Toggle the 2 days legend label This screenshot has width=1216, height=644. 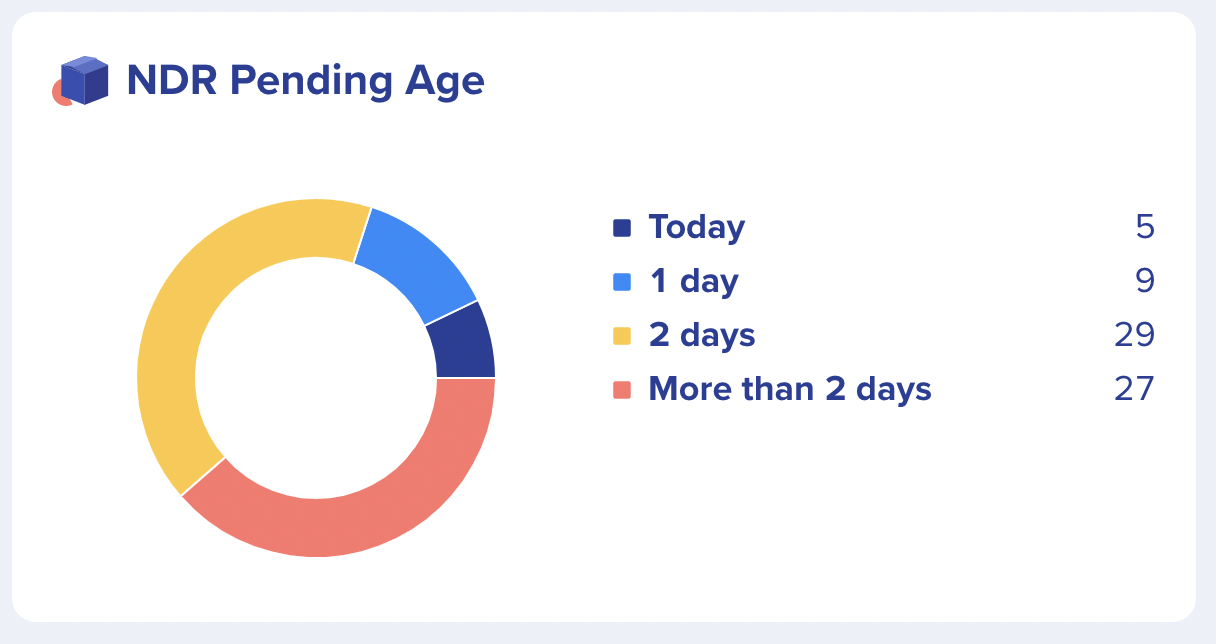pyautogui.click(x=701, y=335)
